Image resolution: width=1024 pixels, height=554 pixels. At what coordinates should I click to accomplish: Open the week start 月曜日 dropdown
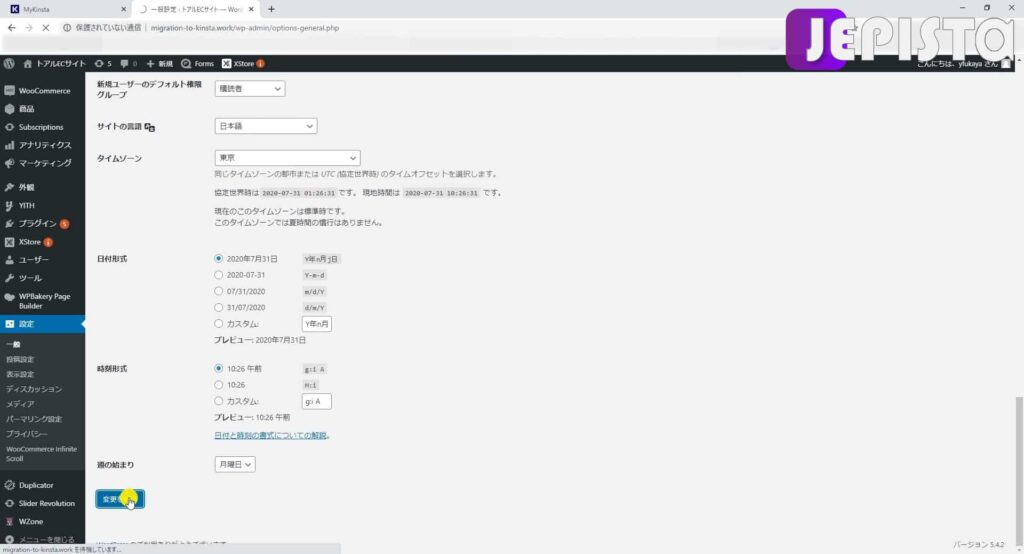[234, 464]
